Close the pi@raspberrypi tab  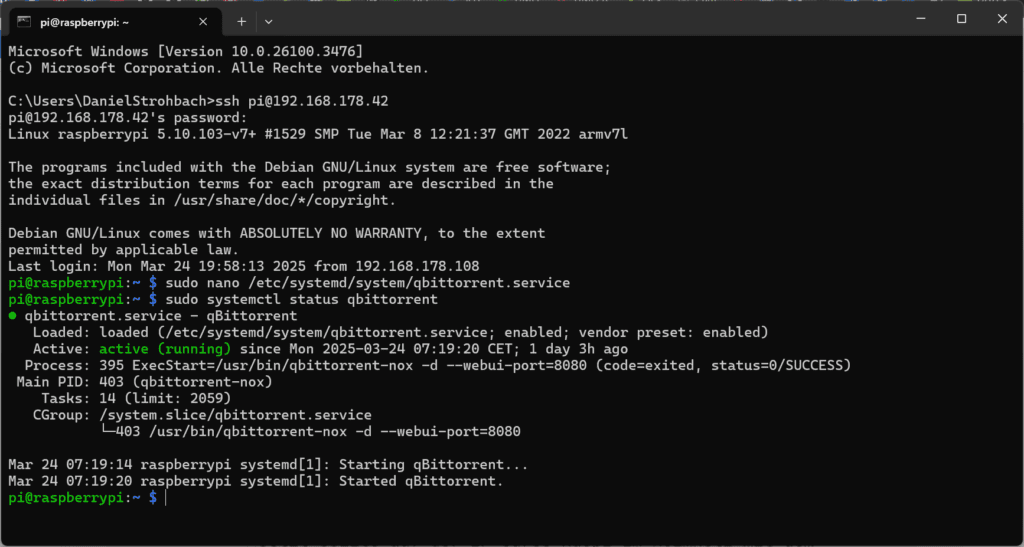coord(203,22)
